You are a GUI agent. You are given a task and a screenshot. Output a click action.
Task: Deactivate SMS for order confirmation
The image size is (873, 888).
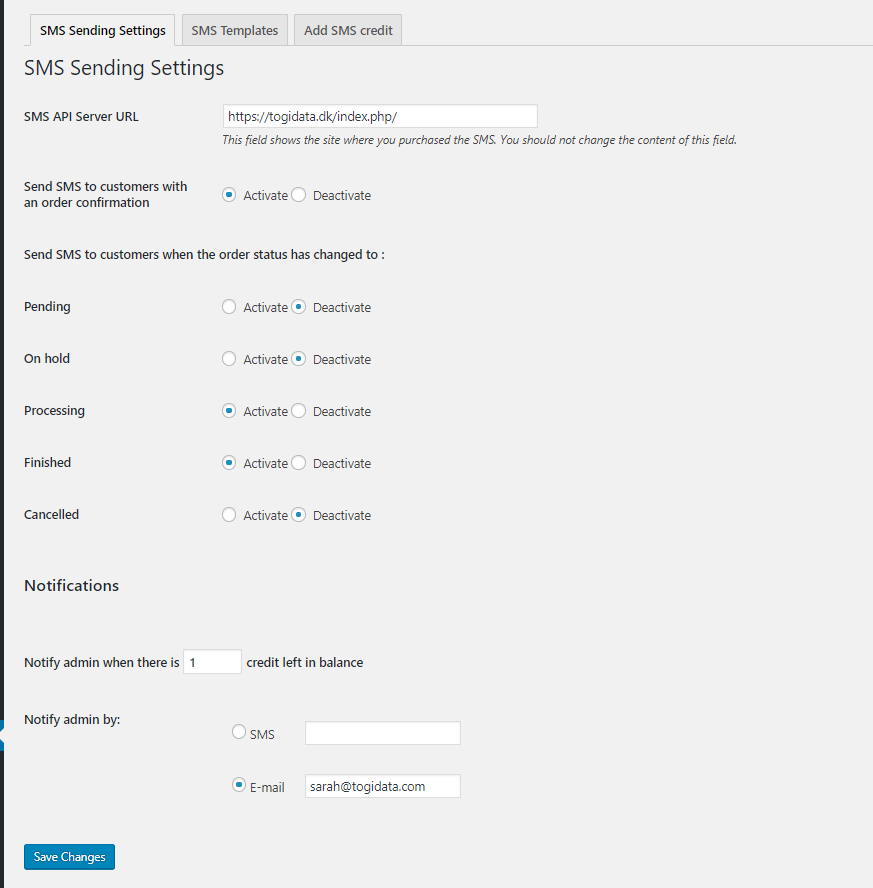(x=298, y=195)
